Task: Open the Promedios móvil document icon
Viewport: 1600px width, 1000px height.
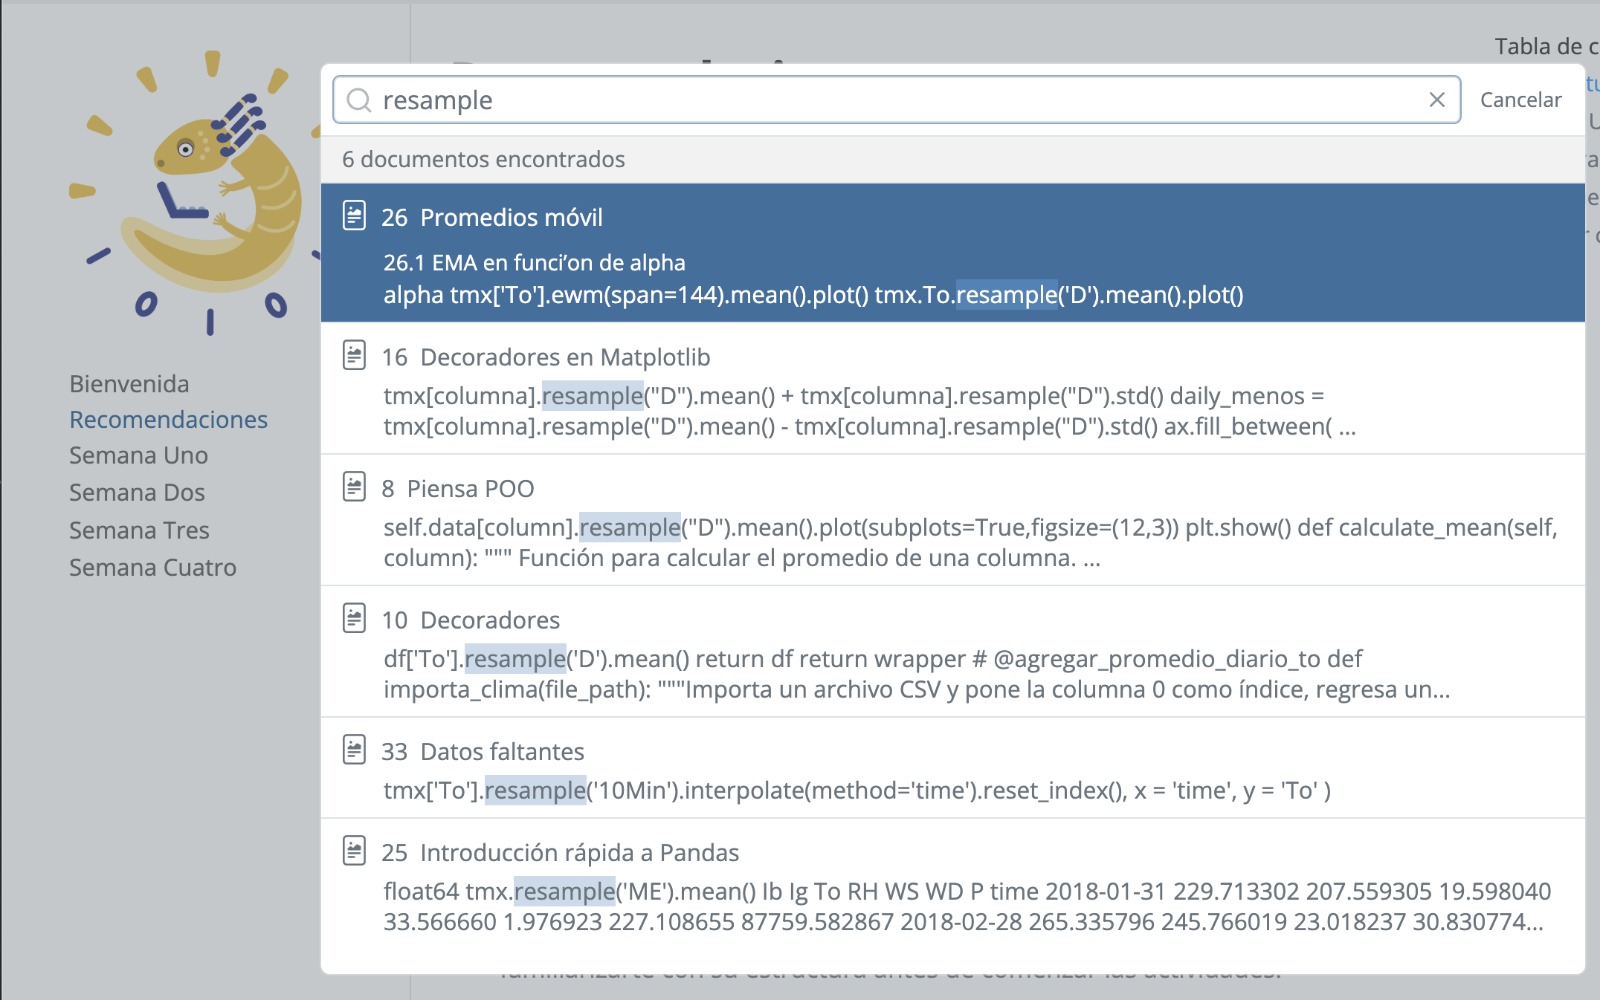Action: pos(354,216)
